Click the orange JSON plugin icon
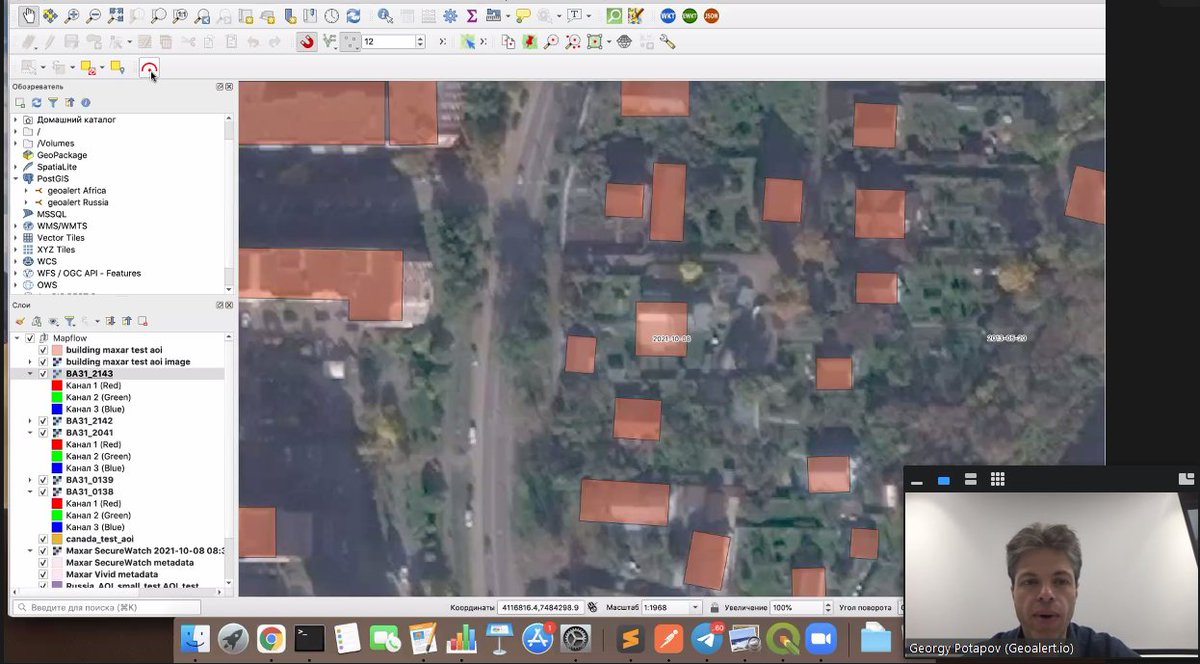 point(711,16)
